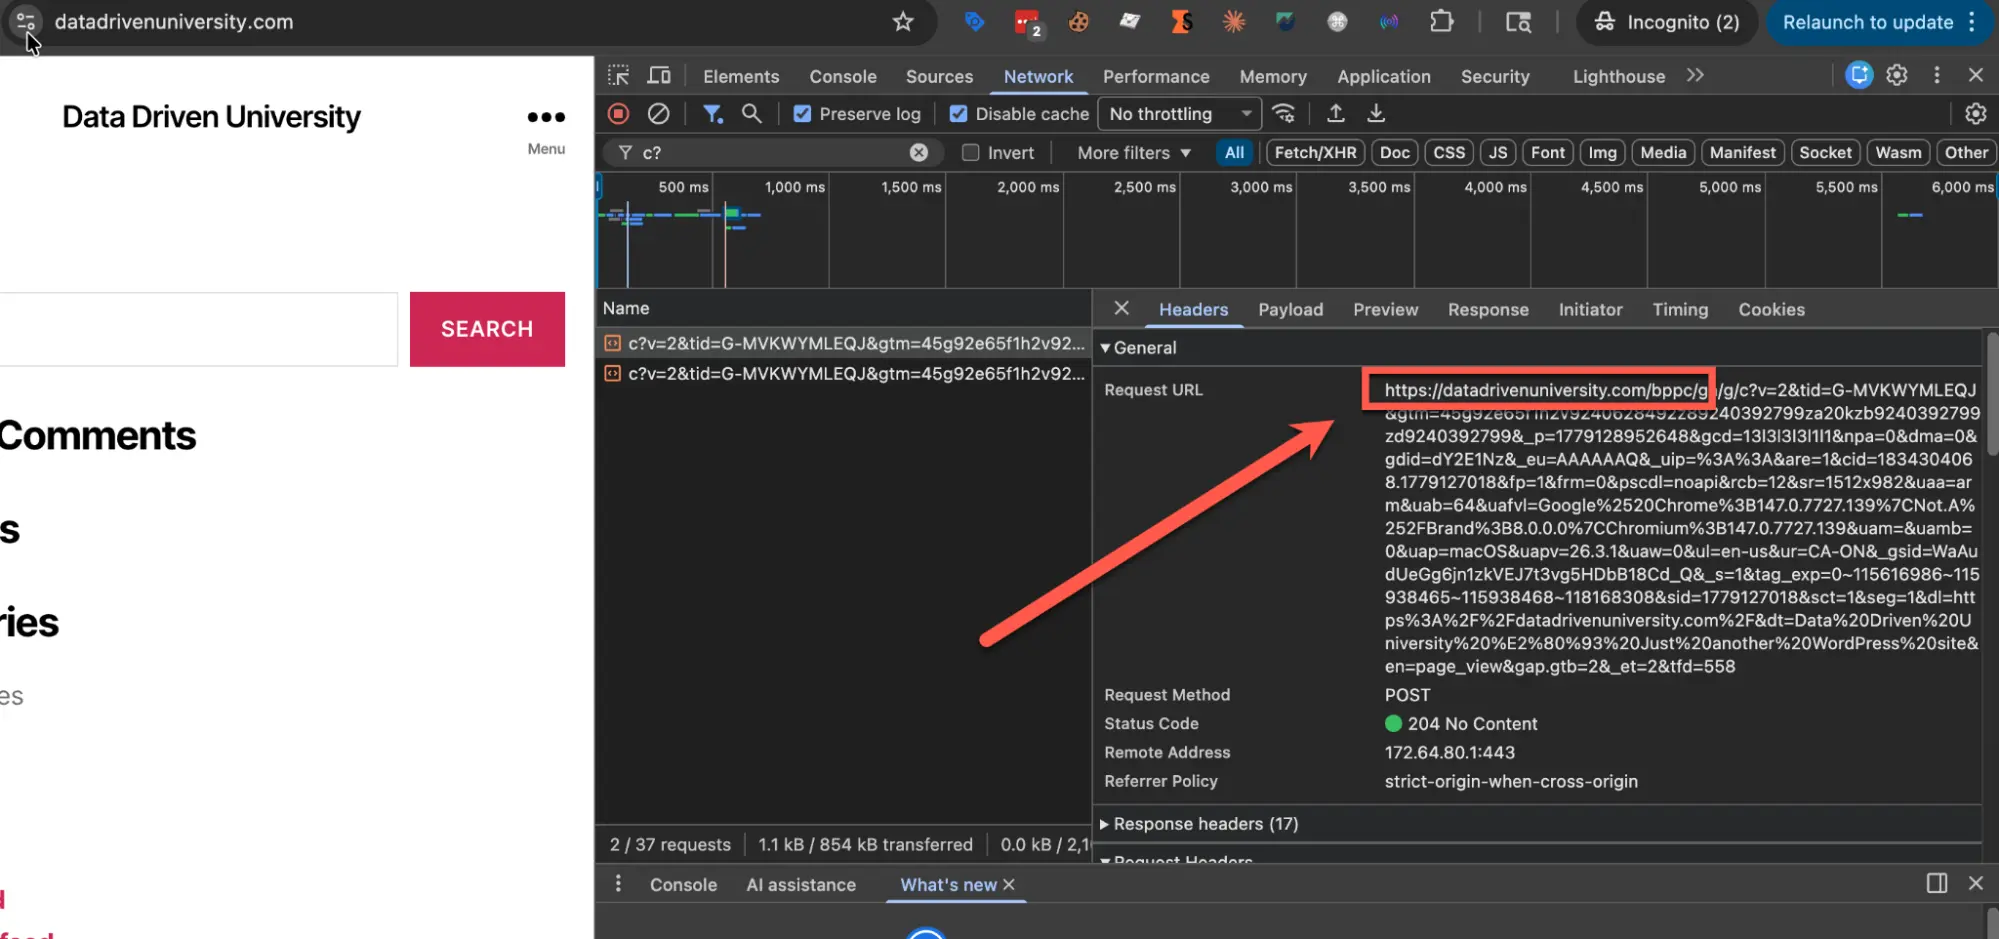This screenshot has height=939, width=1999.
Task: Click the SEARCH button on the website
Action: [x=487, y=329]
